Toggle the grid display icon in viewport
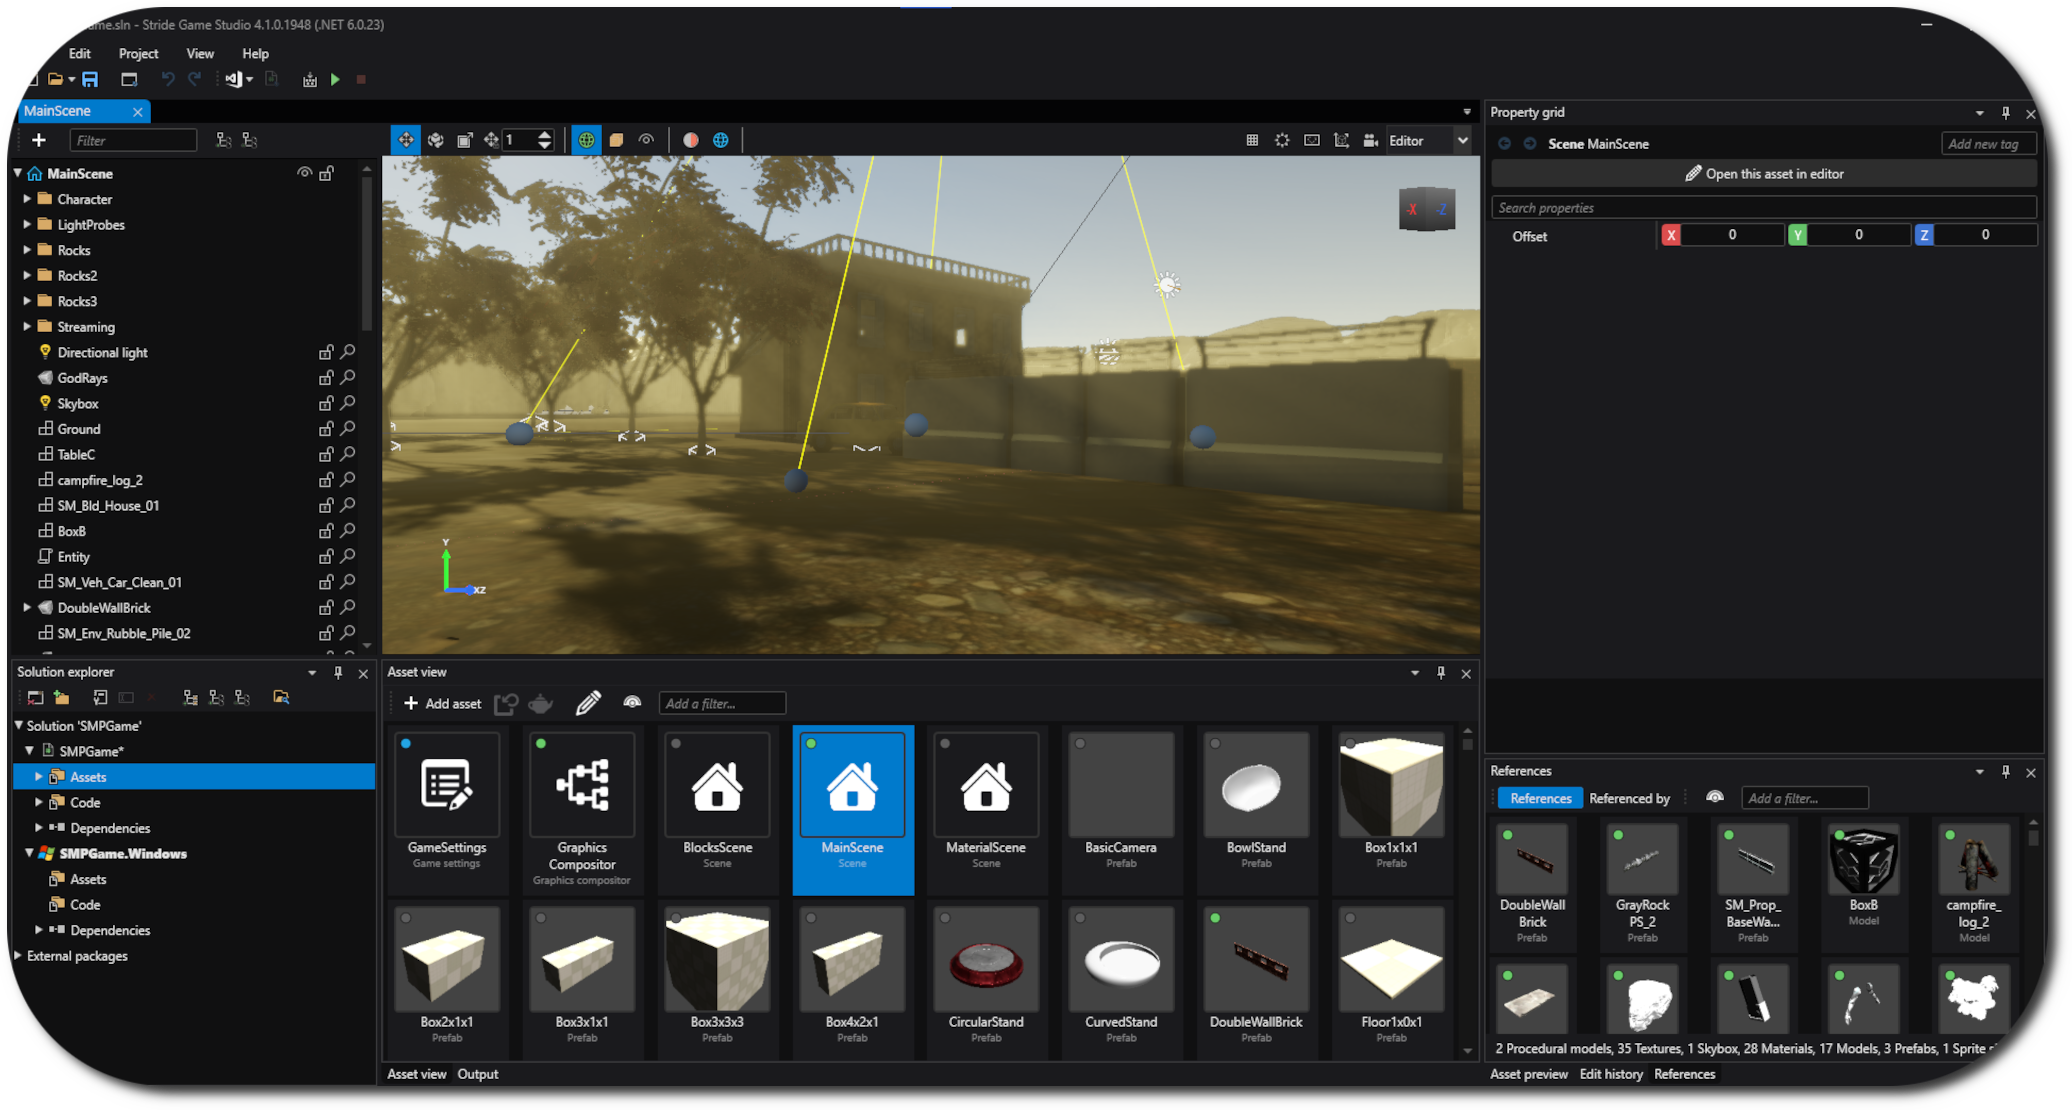The width and height of the screenshot is (2072, 1110). click(1252, 140)
